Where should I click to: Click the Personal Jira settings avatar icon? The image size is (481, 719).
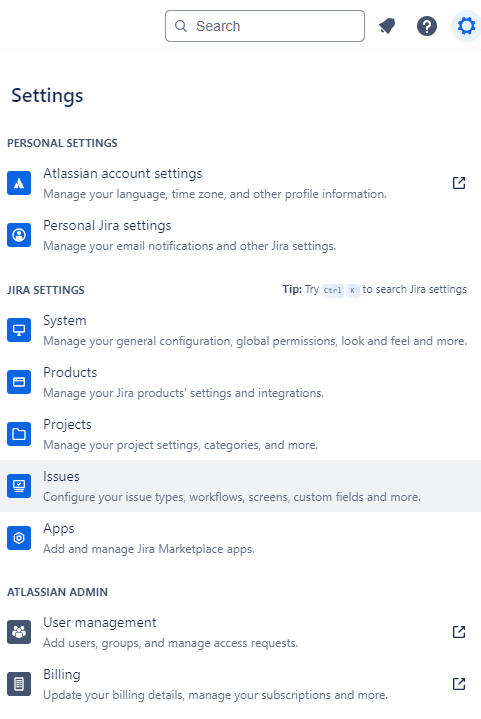19,235
